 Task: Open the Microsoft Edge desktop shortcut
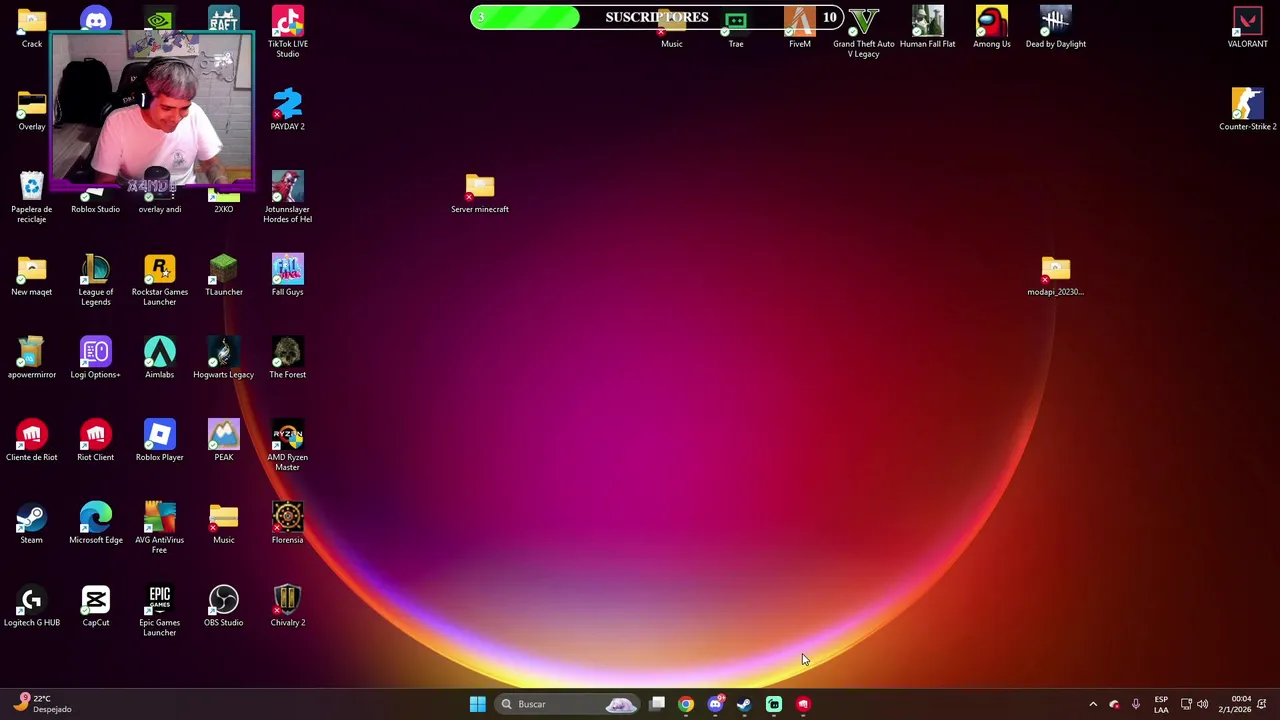(x=96, y=523)
